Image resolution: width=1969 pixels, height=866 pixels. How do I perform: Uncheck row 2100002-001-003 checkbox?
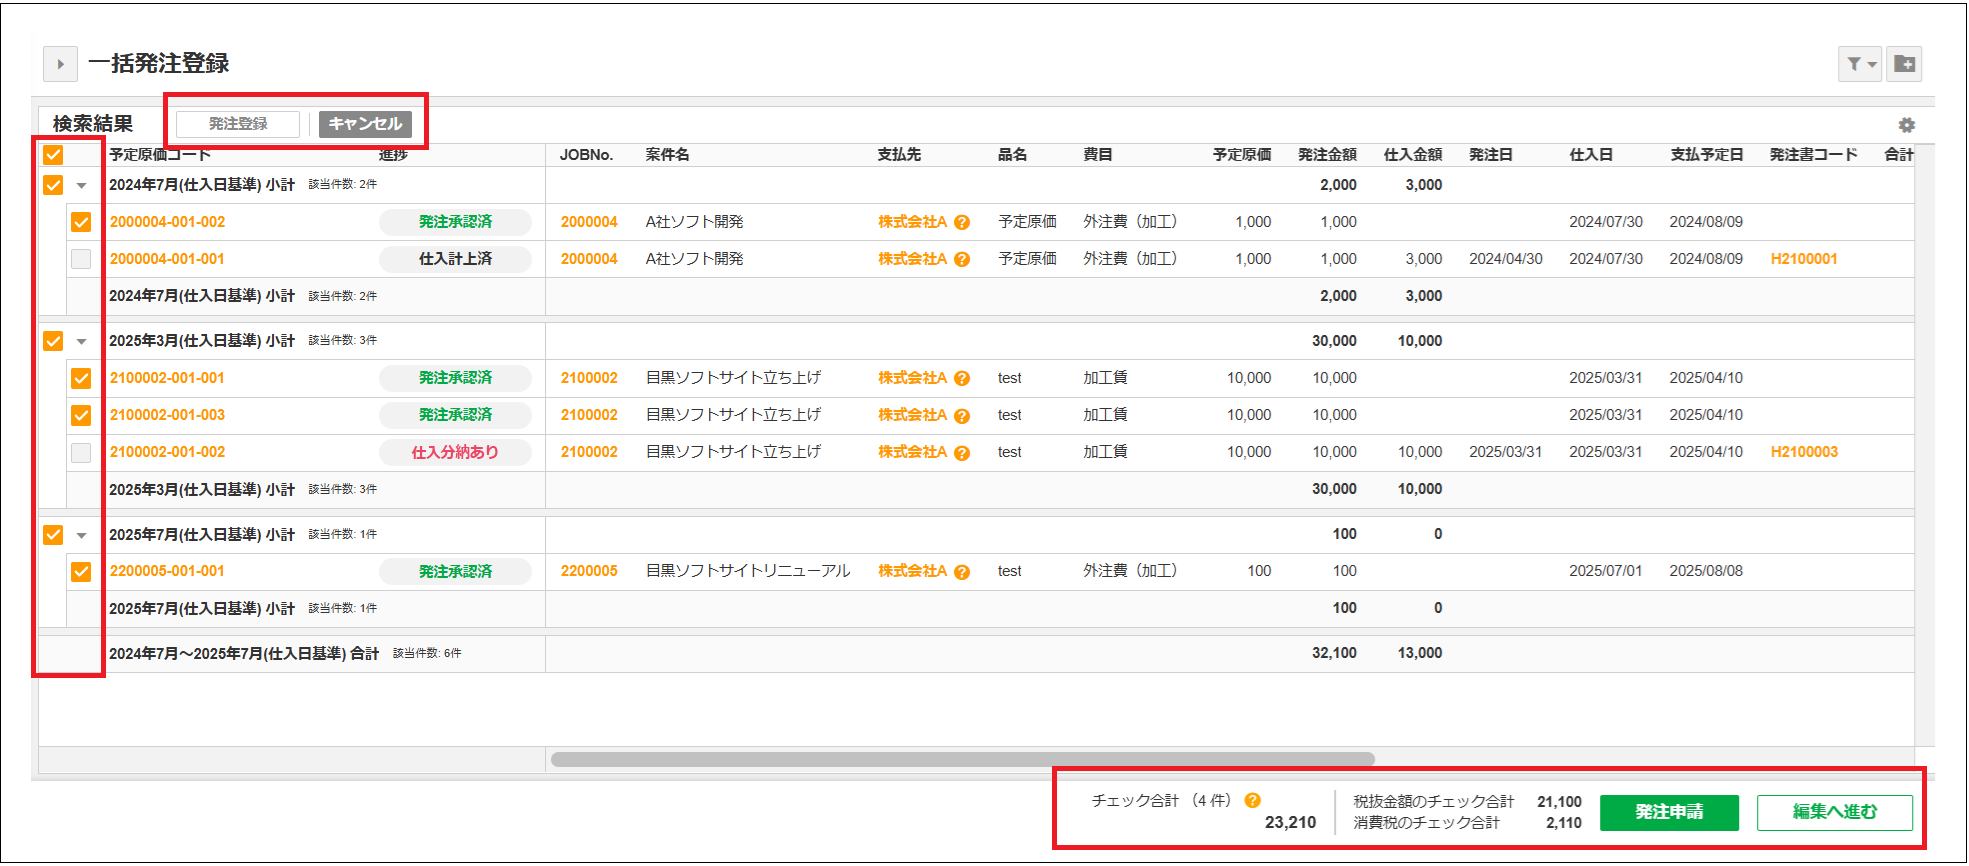pyautogui.click(x=81, y=415)
